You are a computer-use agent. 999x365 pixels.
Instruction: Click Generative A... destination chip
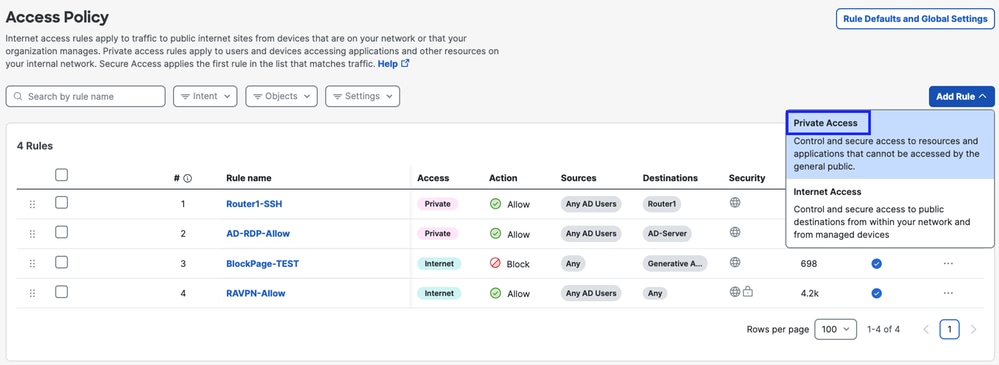[x=675, y=264]
